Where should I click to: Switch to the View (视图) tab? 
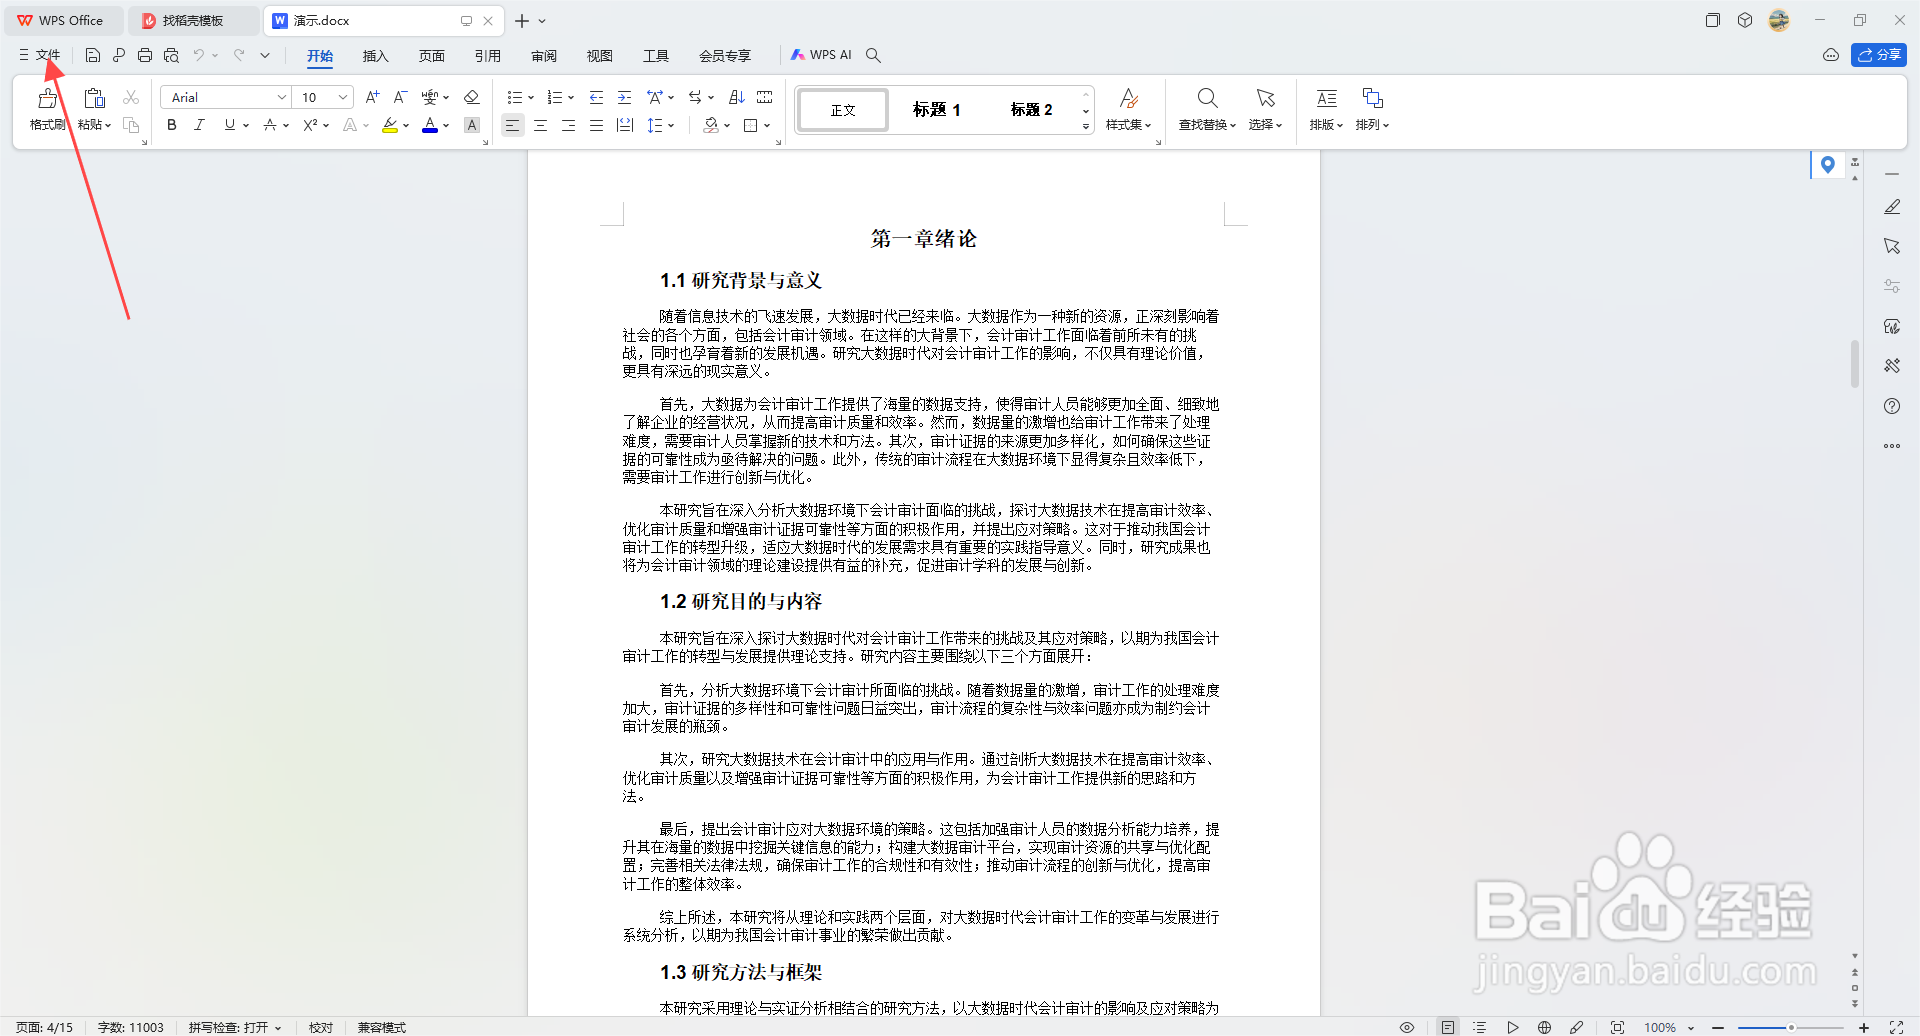(x=599, y=55)
